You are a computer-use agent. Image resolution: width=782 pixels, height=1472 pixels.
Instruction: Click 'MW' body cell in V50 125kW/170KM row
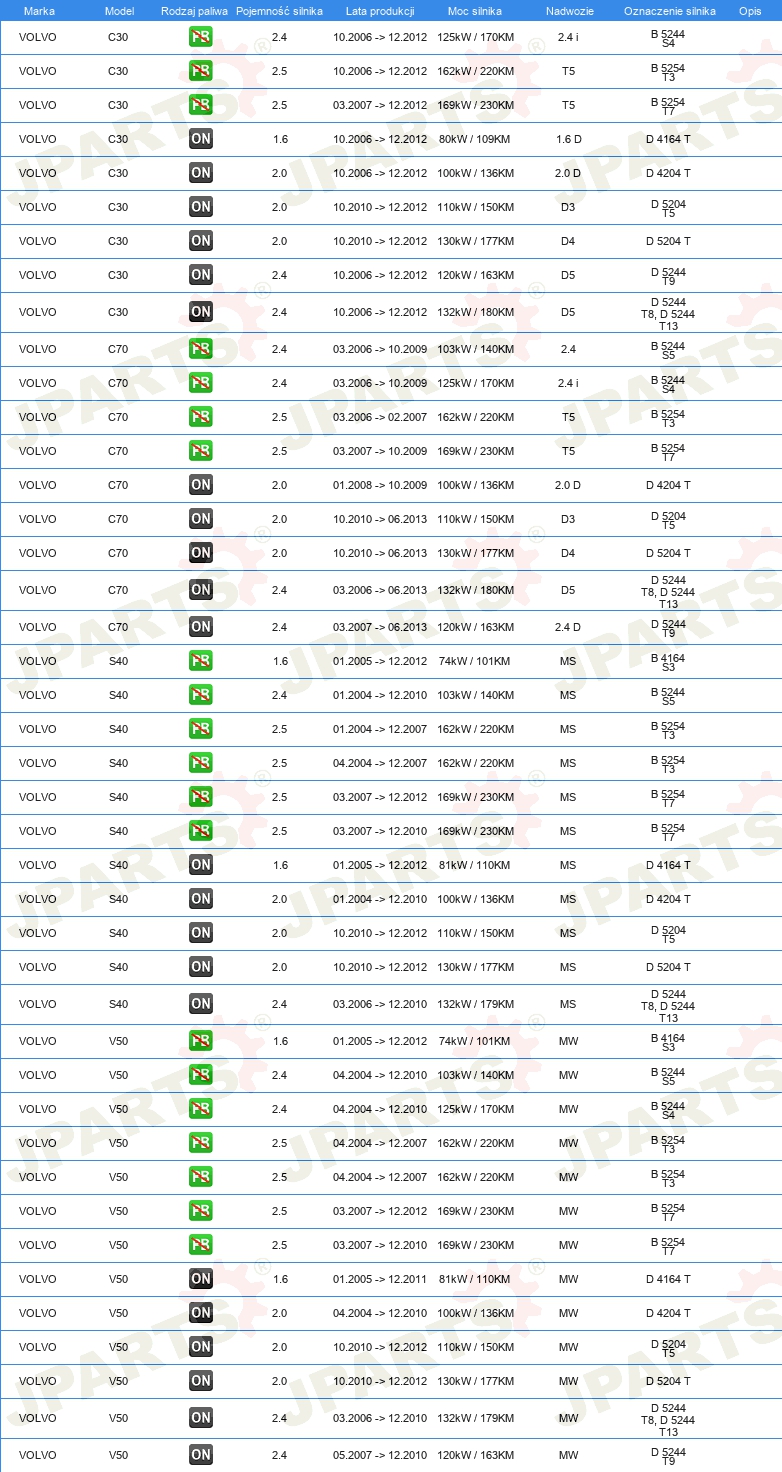[x=568, y=1109]
